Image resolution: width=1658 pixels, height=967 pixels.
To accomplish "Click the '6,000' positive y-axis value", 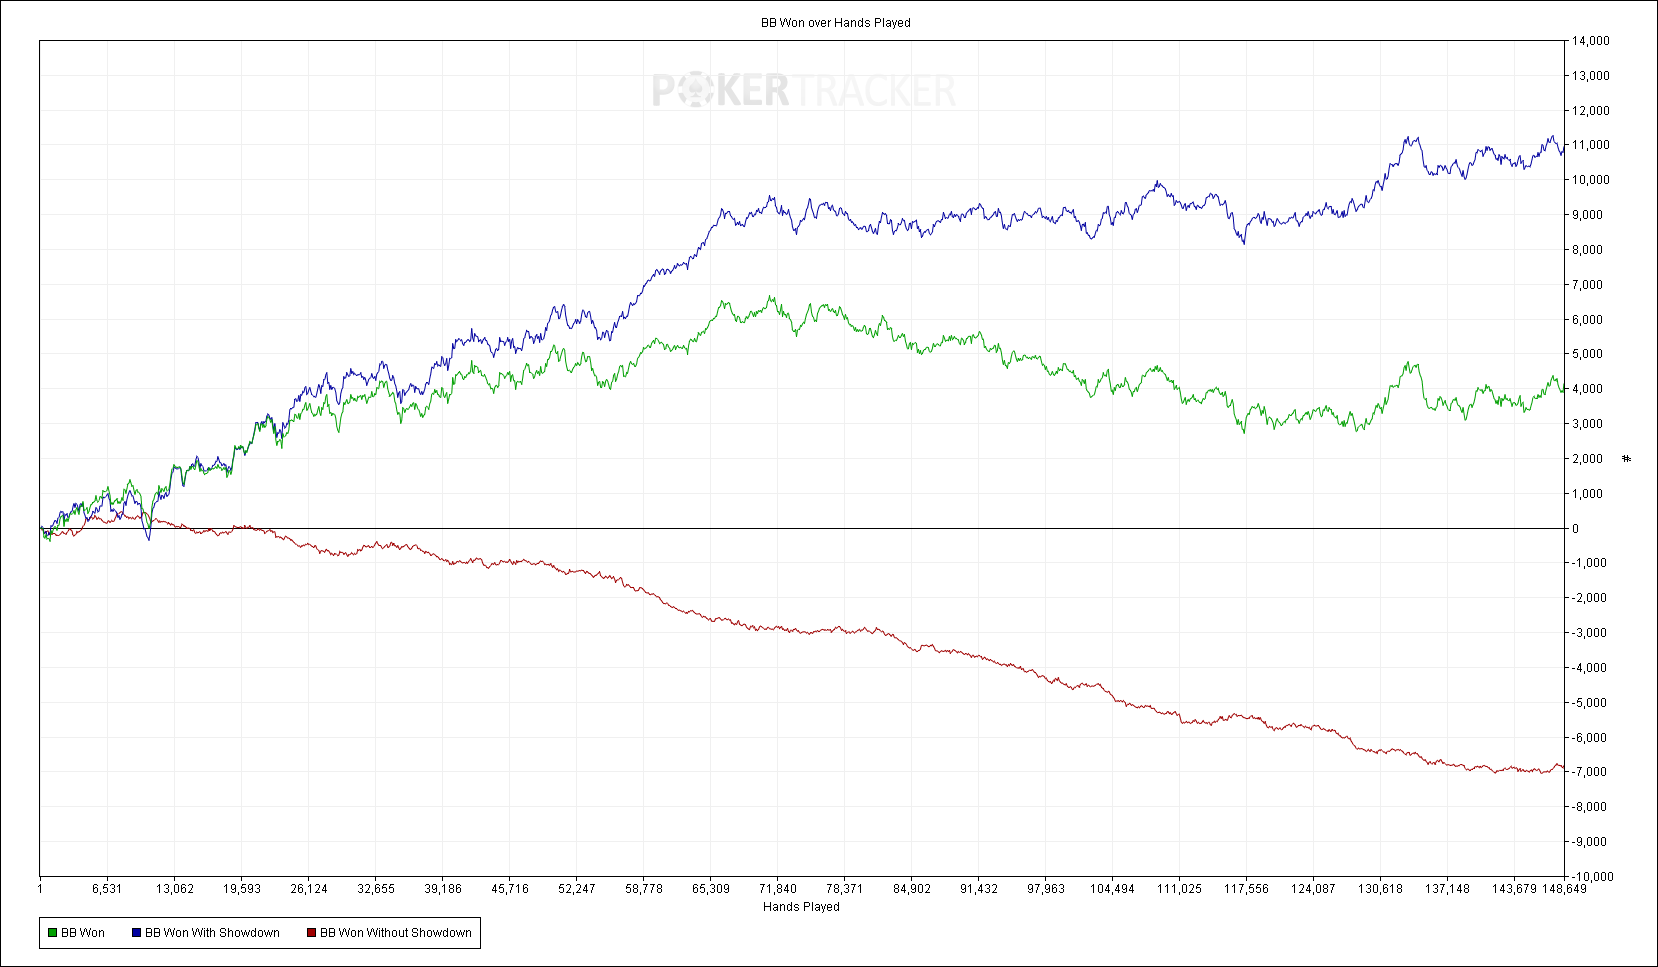I will [x=1588, y=320].
